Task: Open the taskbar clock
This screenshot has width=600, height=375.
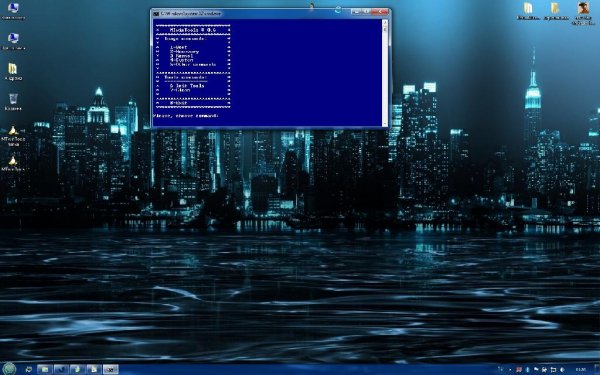Action: tap(580, 370)
